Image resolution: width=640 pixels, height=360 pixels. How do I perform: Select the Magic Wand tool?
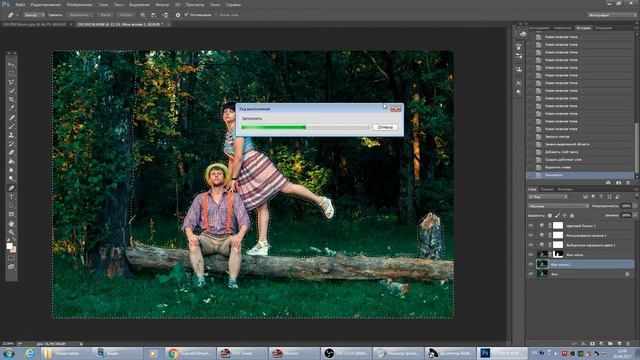(11, 91)
